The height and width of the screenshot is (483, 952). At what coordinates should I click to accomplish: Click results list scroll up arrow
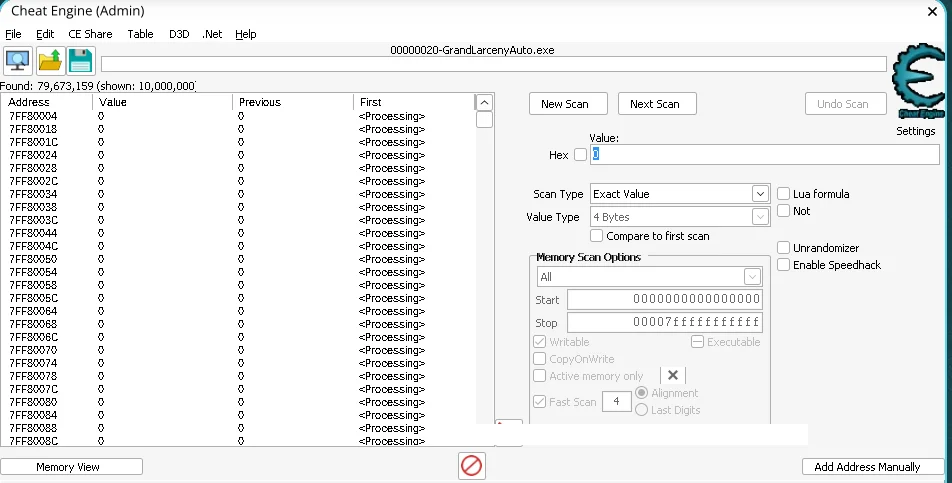click(484, 103)
